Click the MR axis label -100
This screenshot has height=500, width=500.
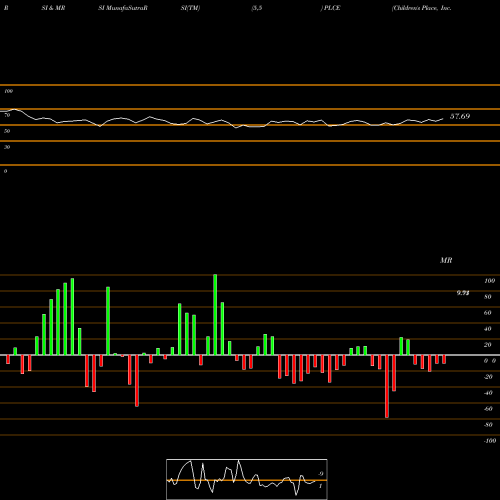pos(490,441)
